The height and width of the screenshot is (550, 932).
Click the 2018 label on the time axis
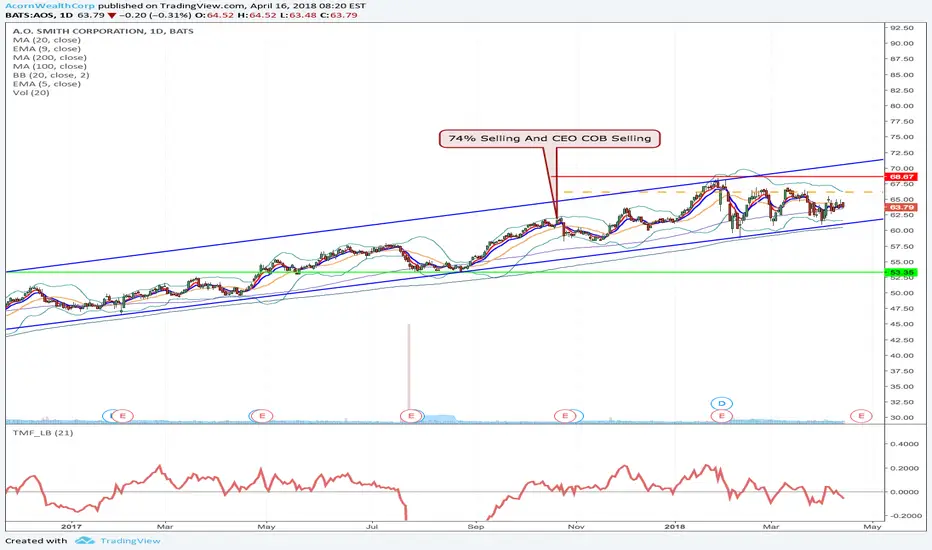point(675,527)
